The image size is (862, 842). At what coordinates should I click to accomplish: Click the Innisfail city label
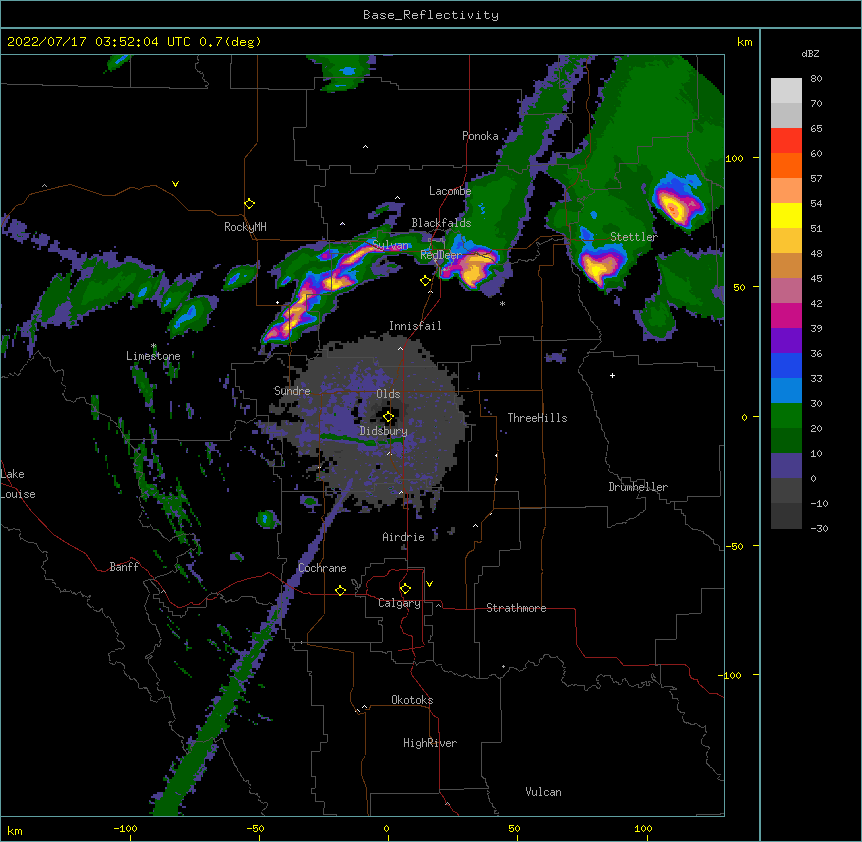point(415,326)
